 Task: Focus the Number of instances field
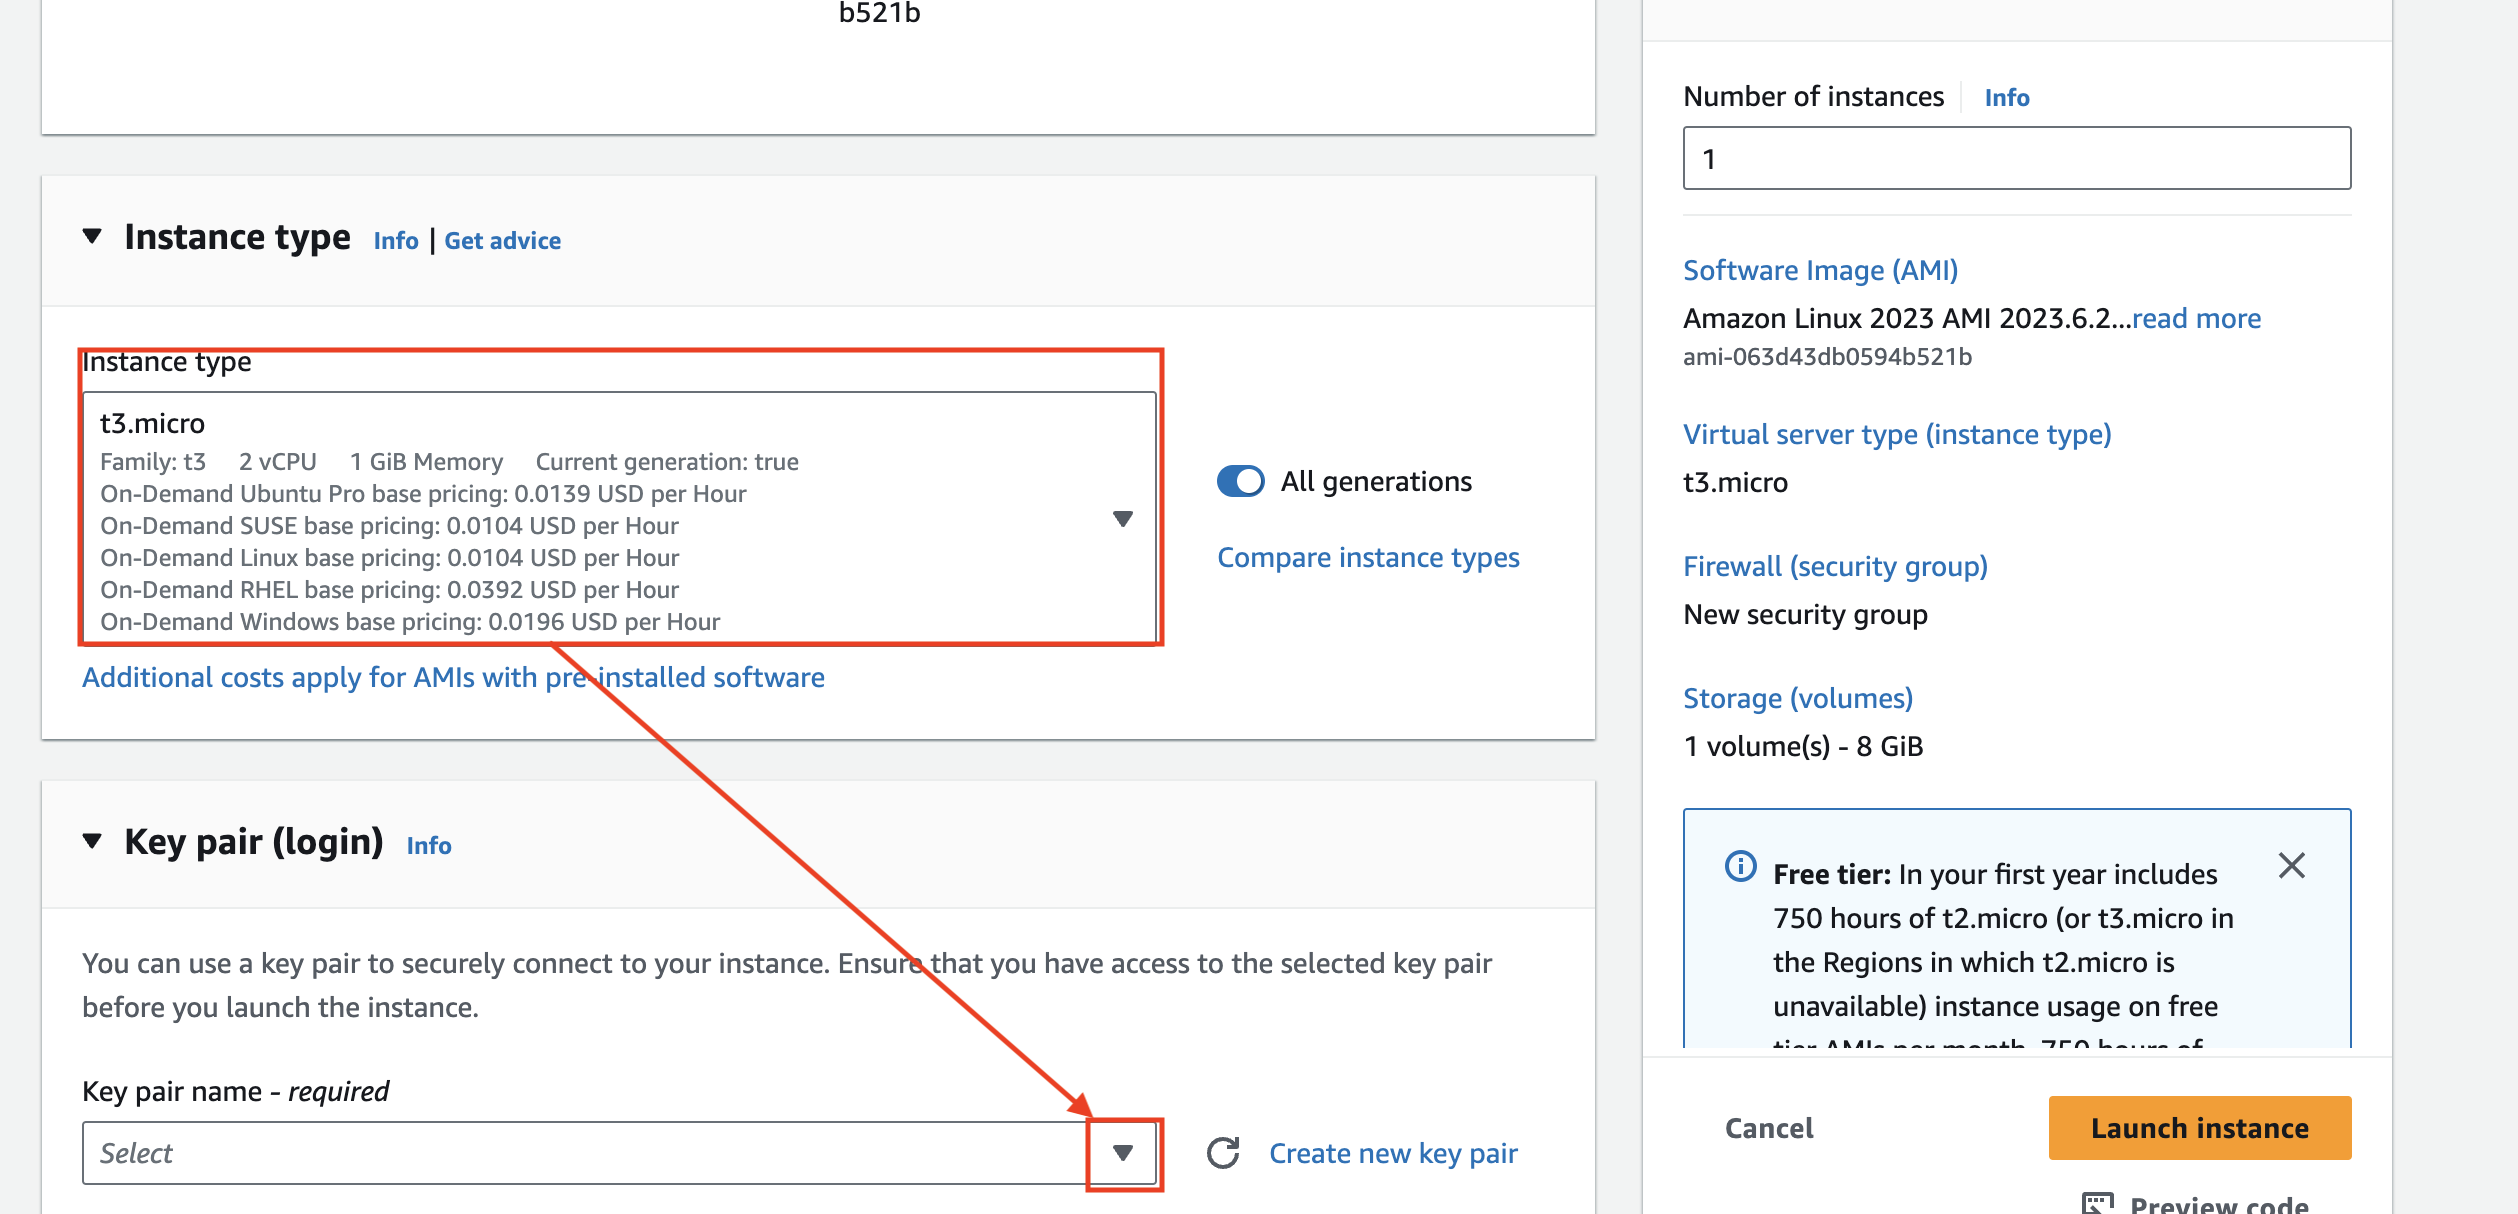(x=2016, y=158)
